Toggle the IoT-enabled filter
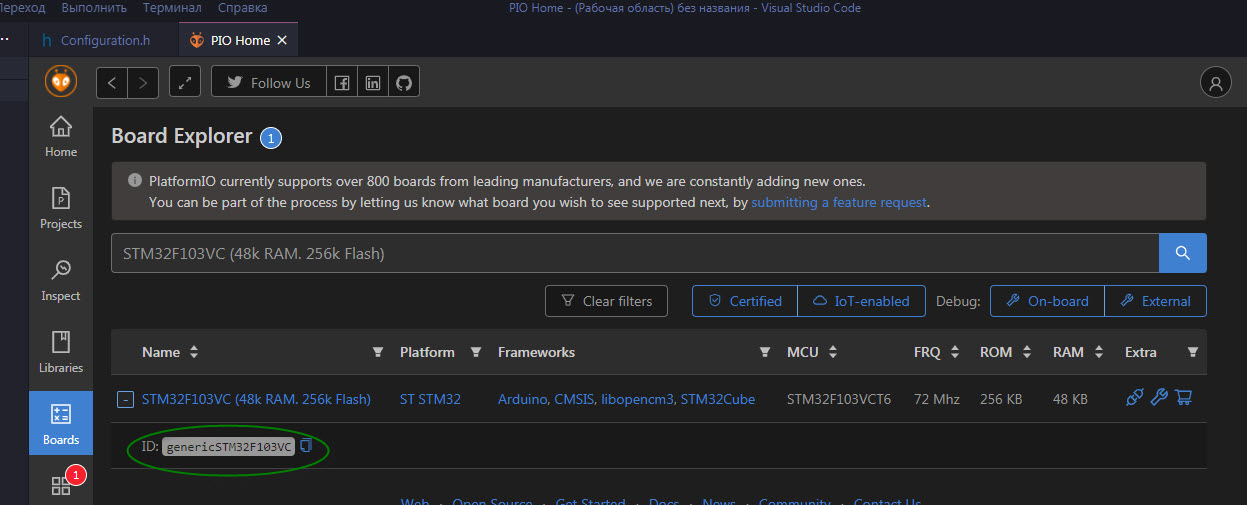Screen dimensions: 1247x505 pos(860,301)
